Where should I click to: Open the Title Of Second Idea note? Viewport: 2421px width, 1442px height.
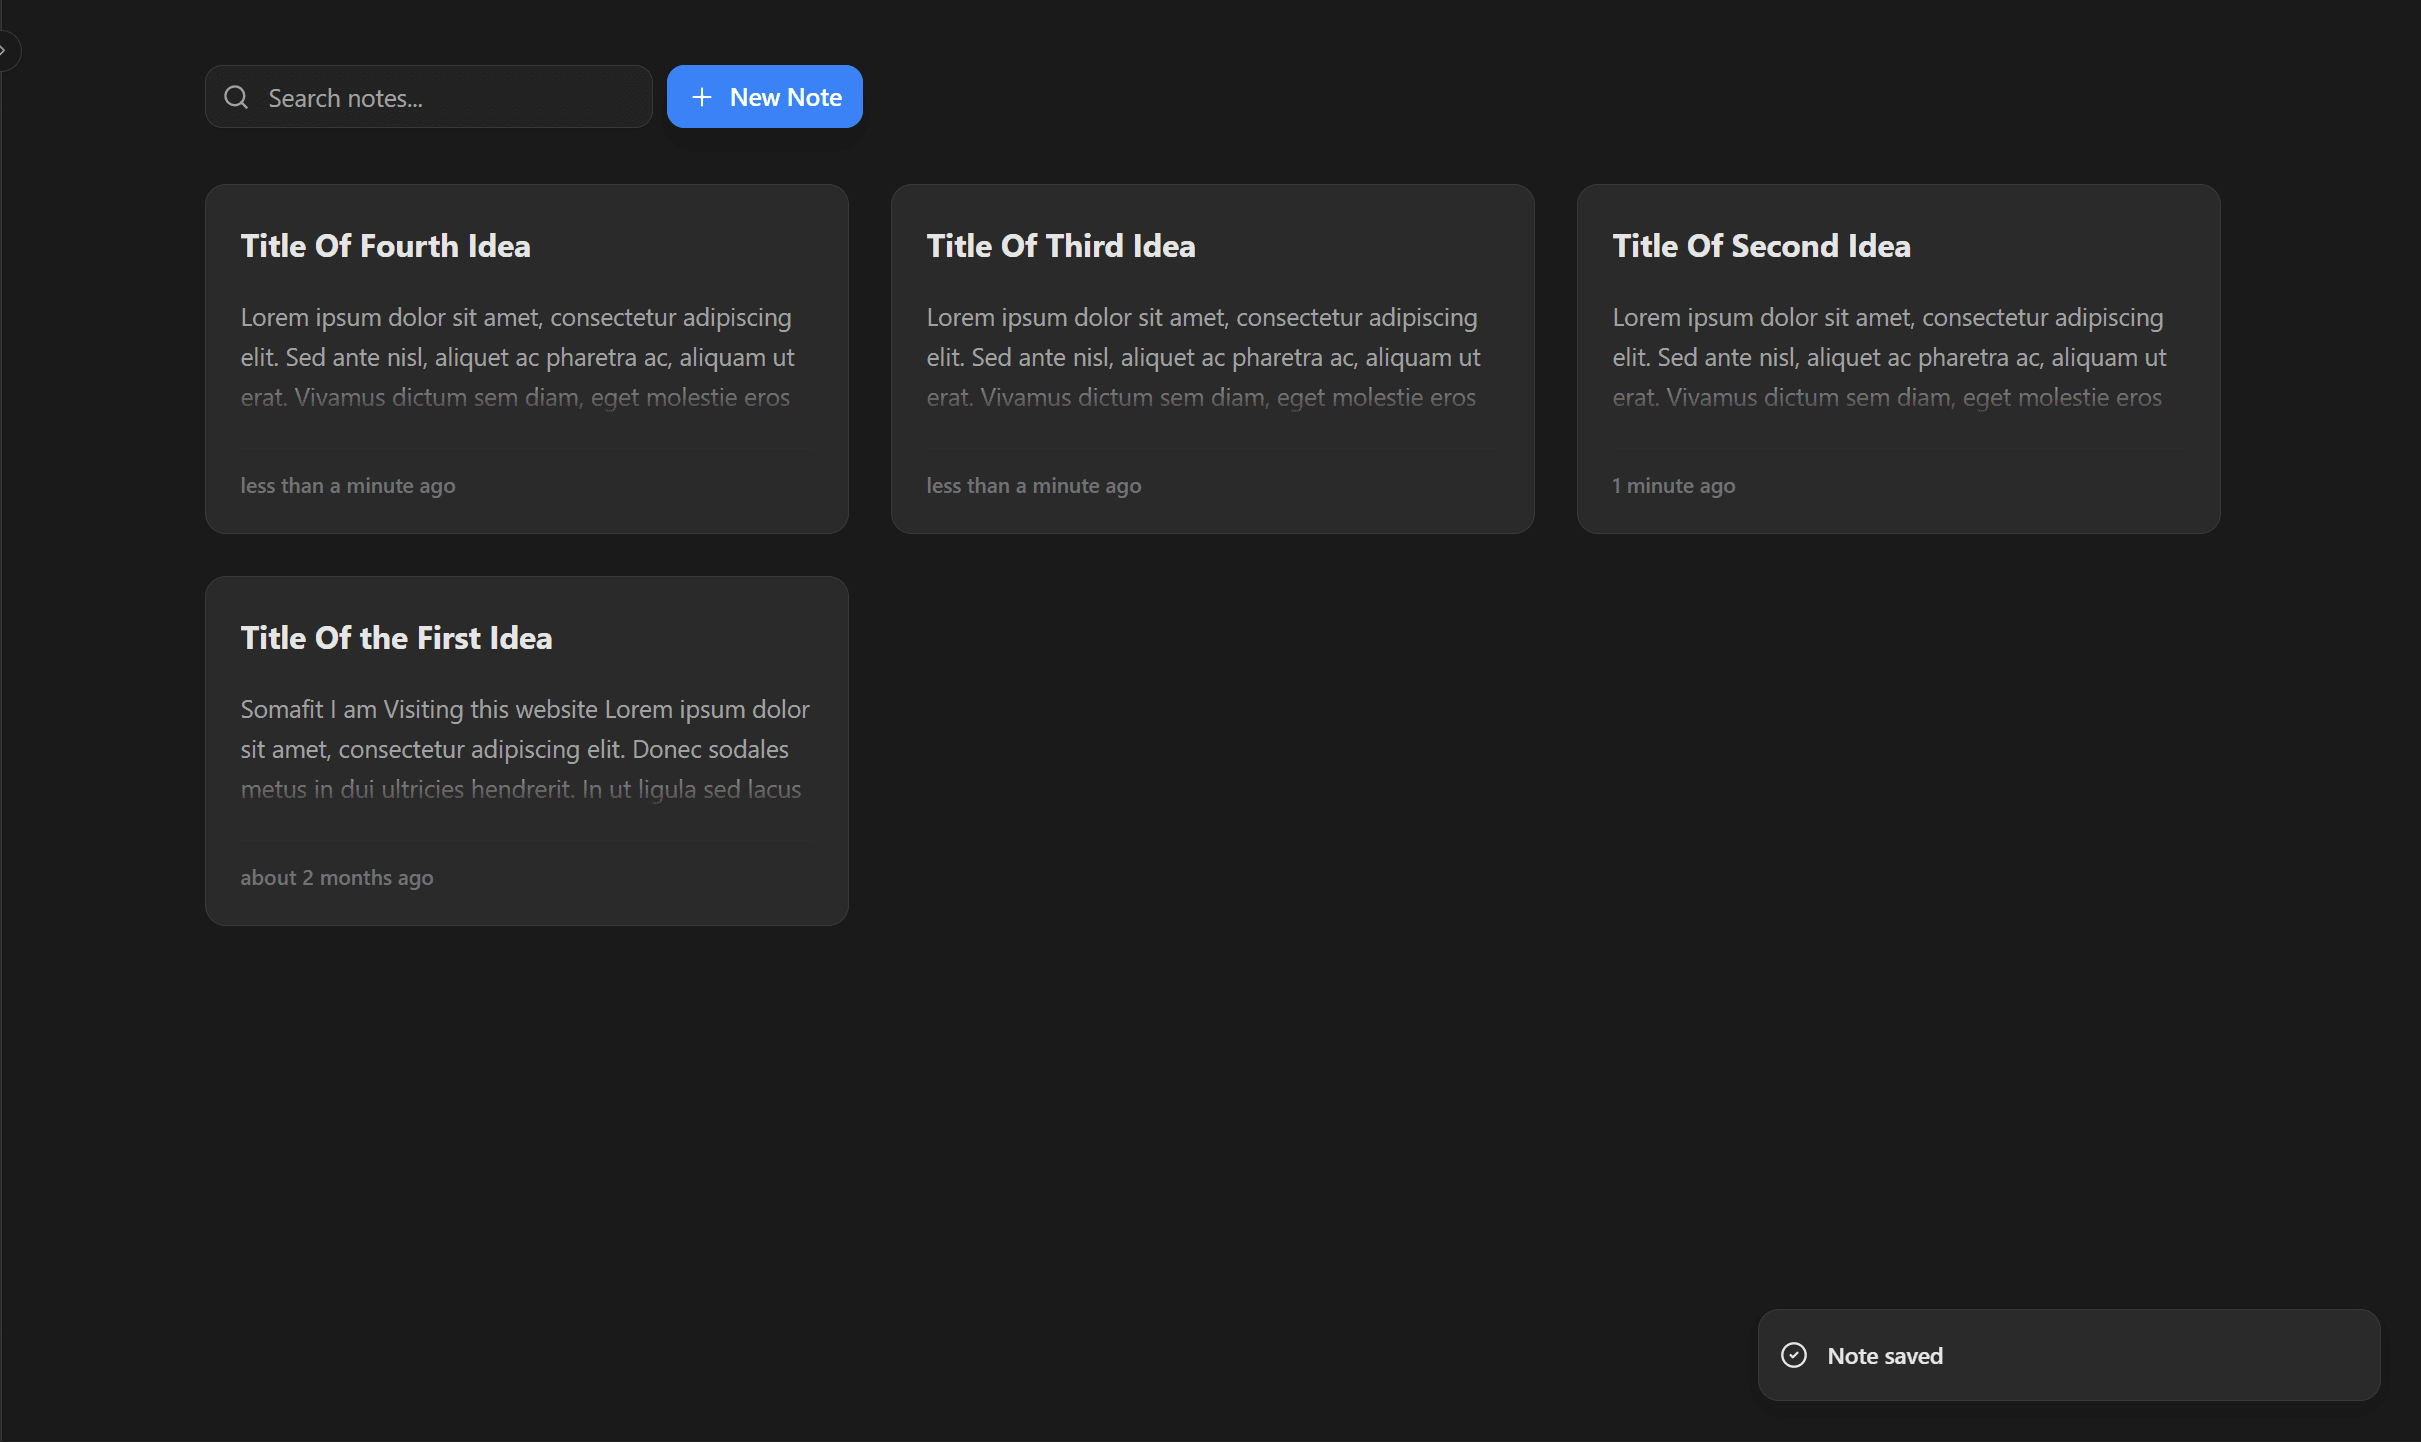point(1760,246)
